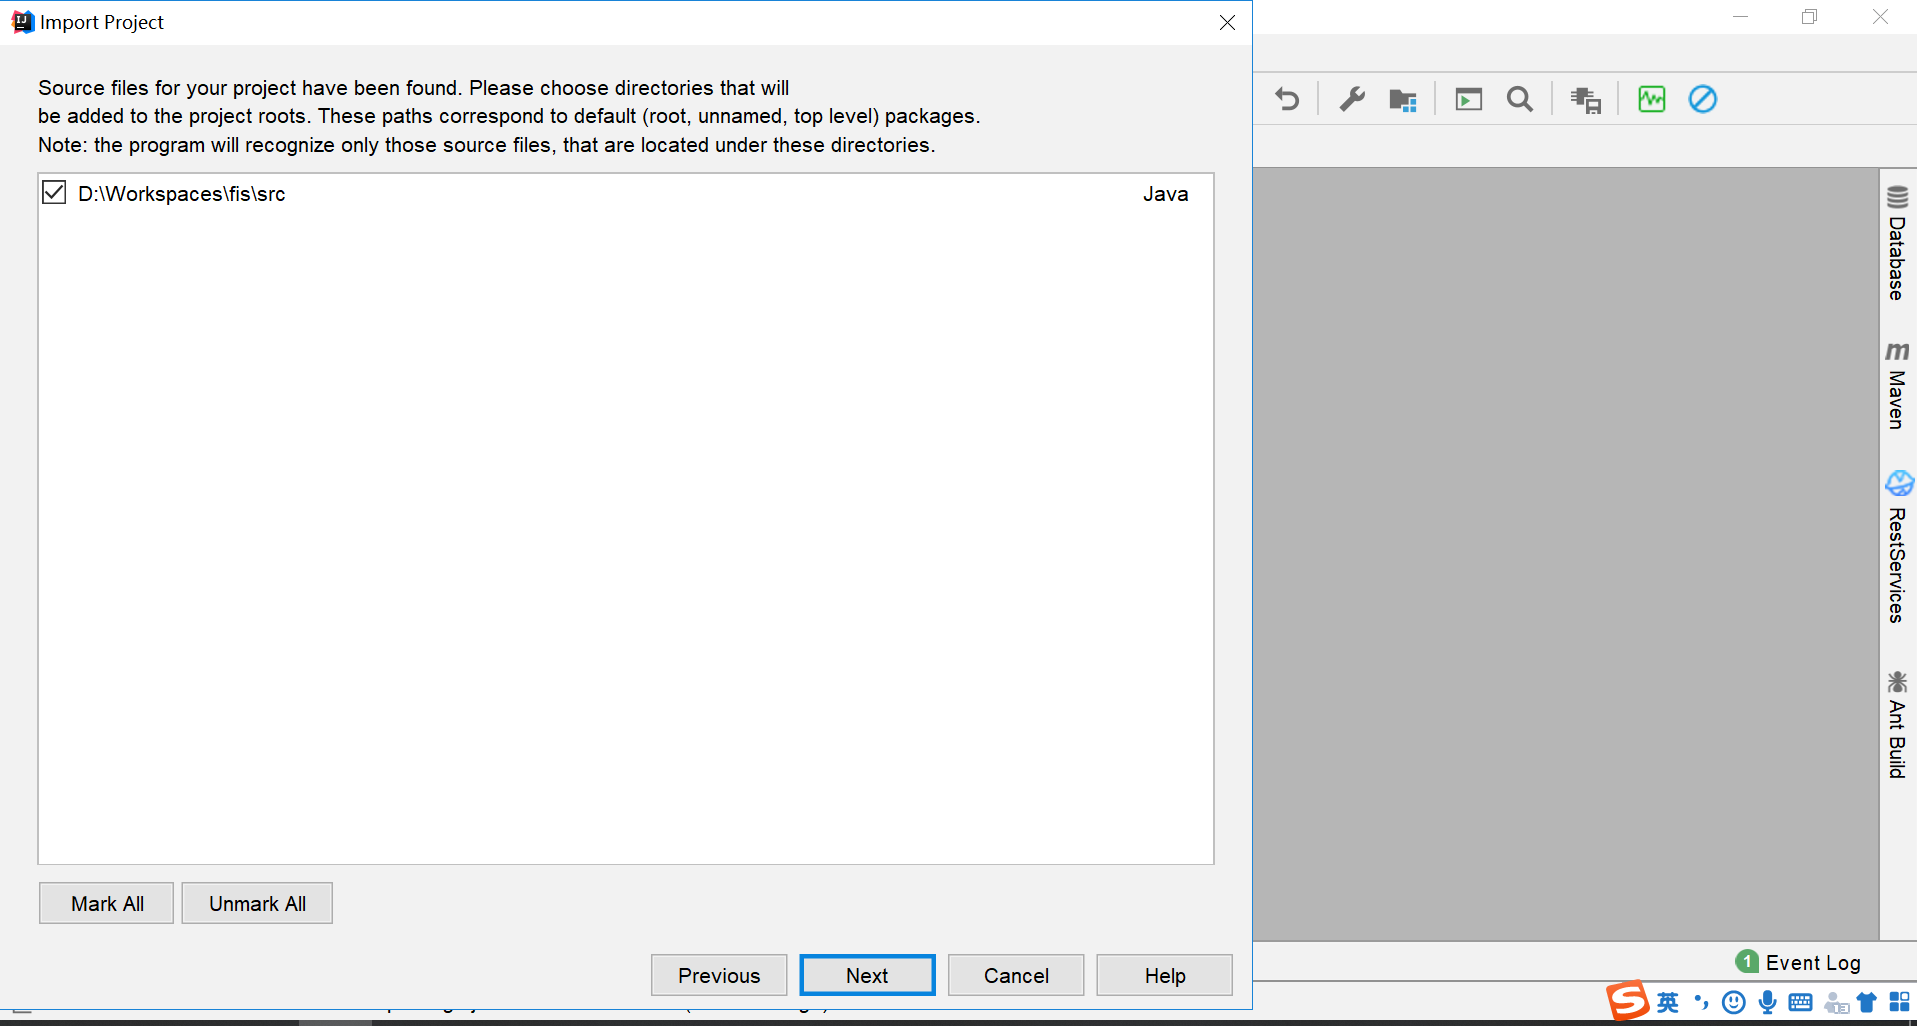Click the IntelliJ logo in dialog title
This screenshot has width=1917, height=1026.
(22, 22)
